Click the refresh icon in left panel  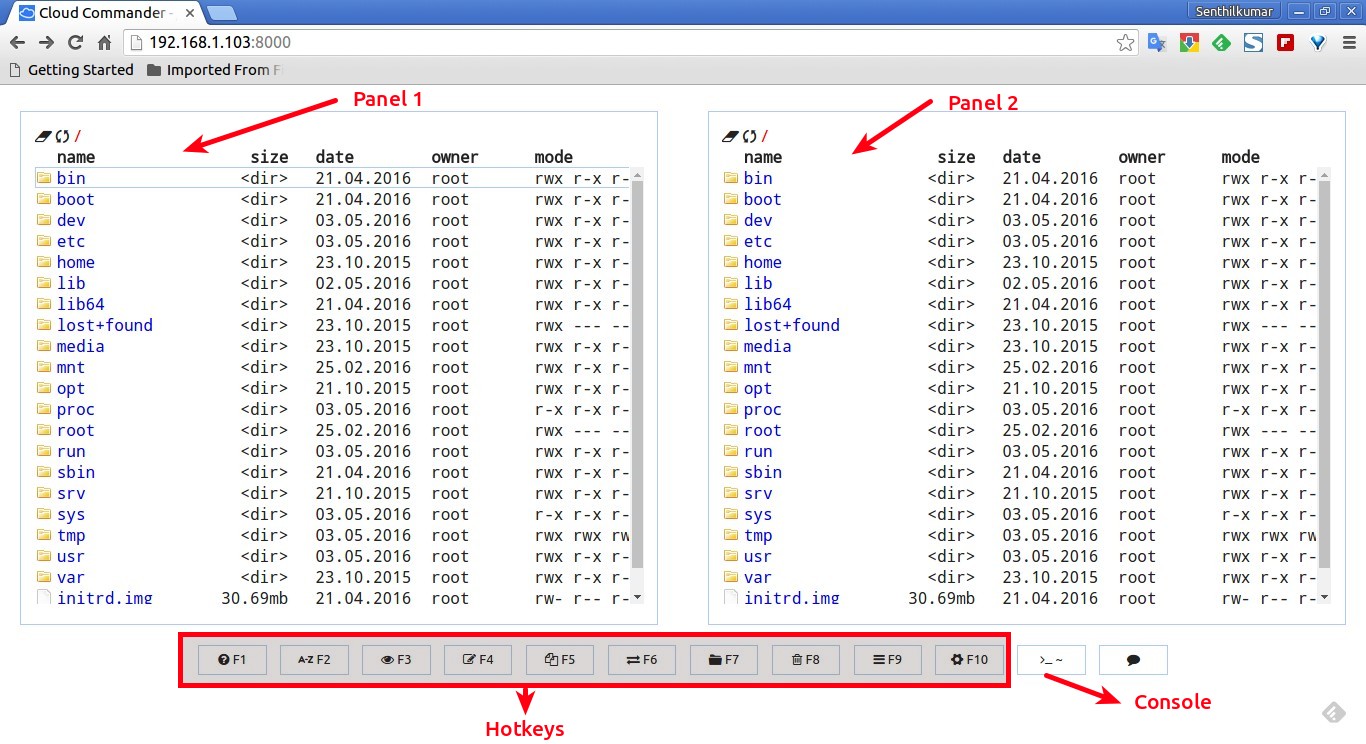tap(63, 136)
